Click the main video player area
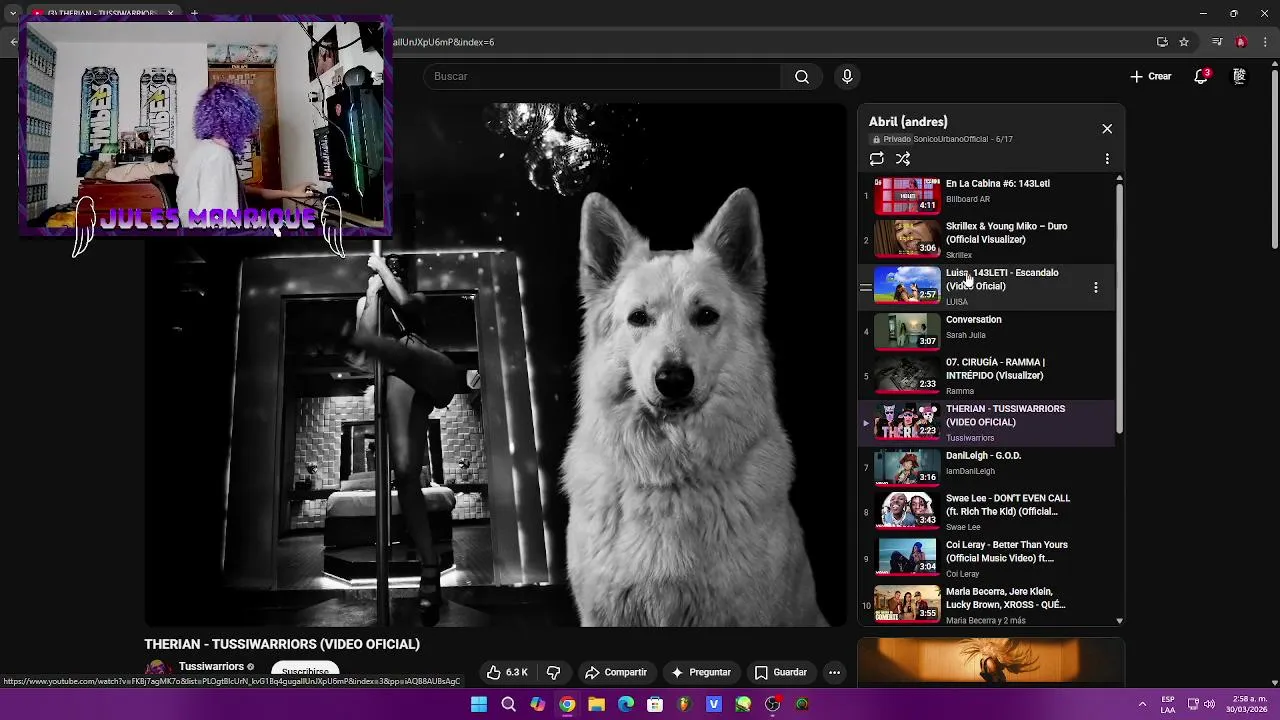 coord(496,365)
